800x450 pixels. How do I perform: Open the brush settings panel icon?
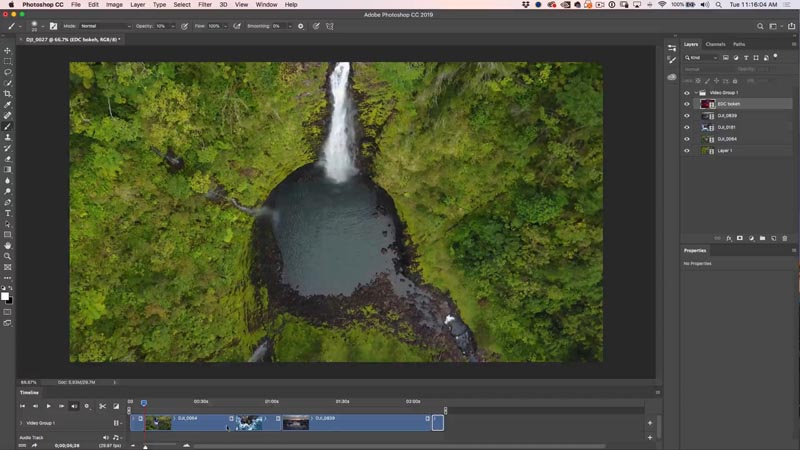click(x=54, y=26)
